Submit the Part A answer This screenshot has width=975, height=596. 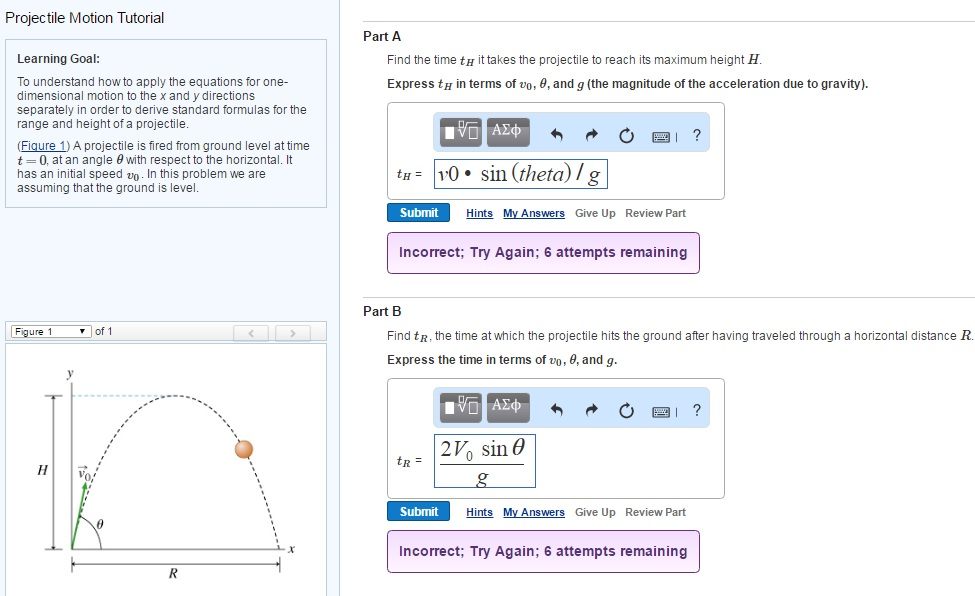418,213
